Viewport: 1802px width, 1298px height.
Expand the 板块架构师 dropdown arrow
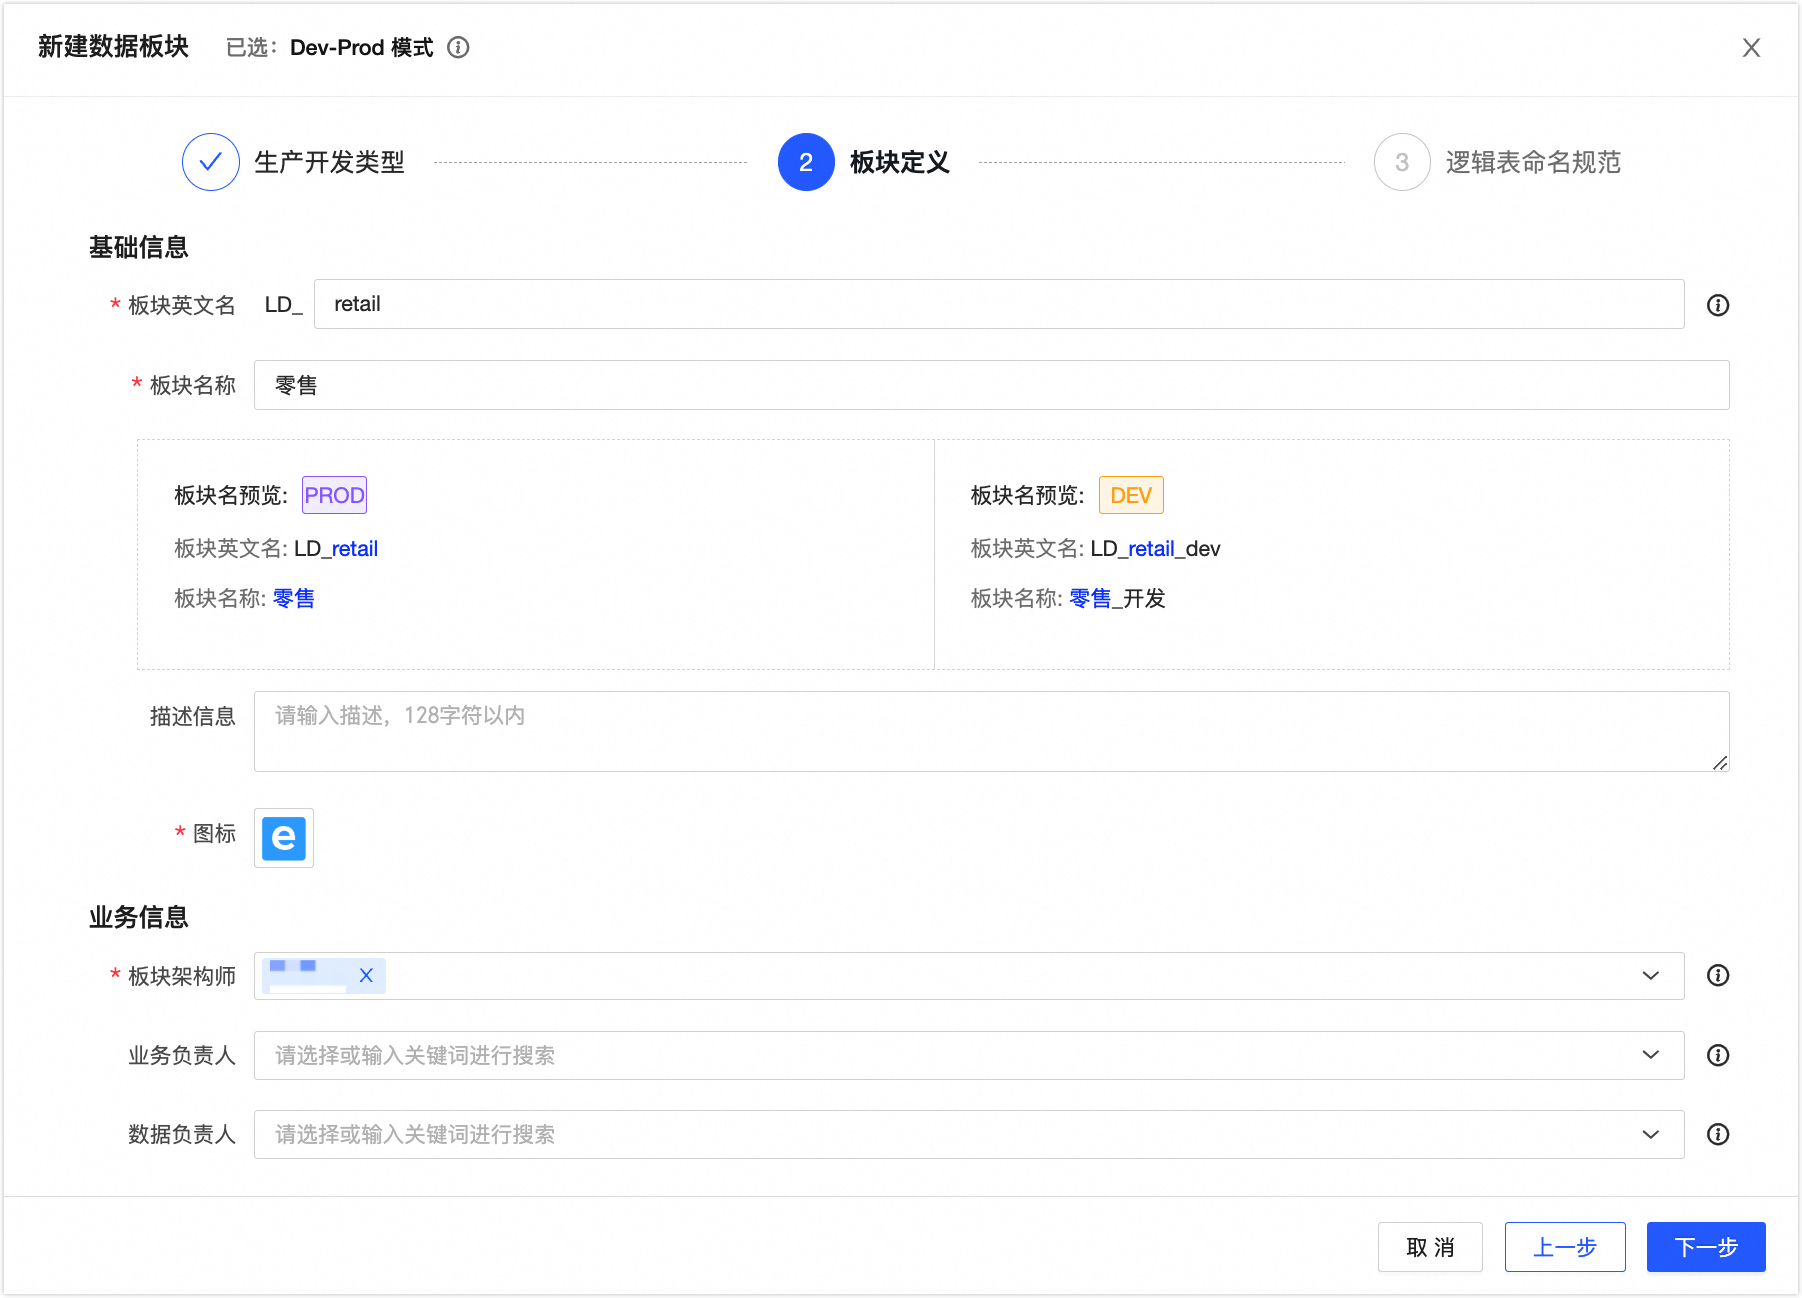[1650, 975]
